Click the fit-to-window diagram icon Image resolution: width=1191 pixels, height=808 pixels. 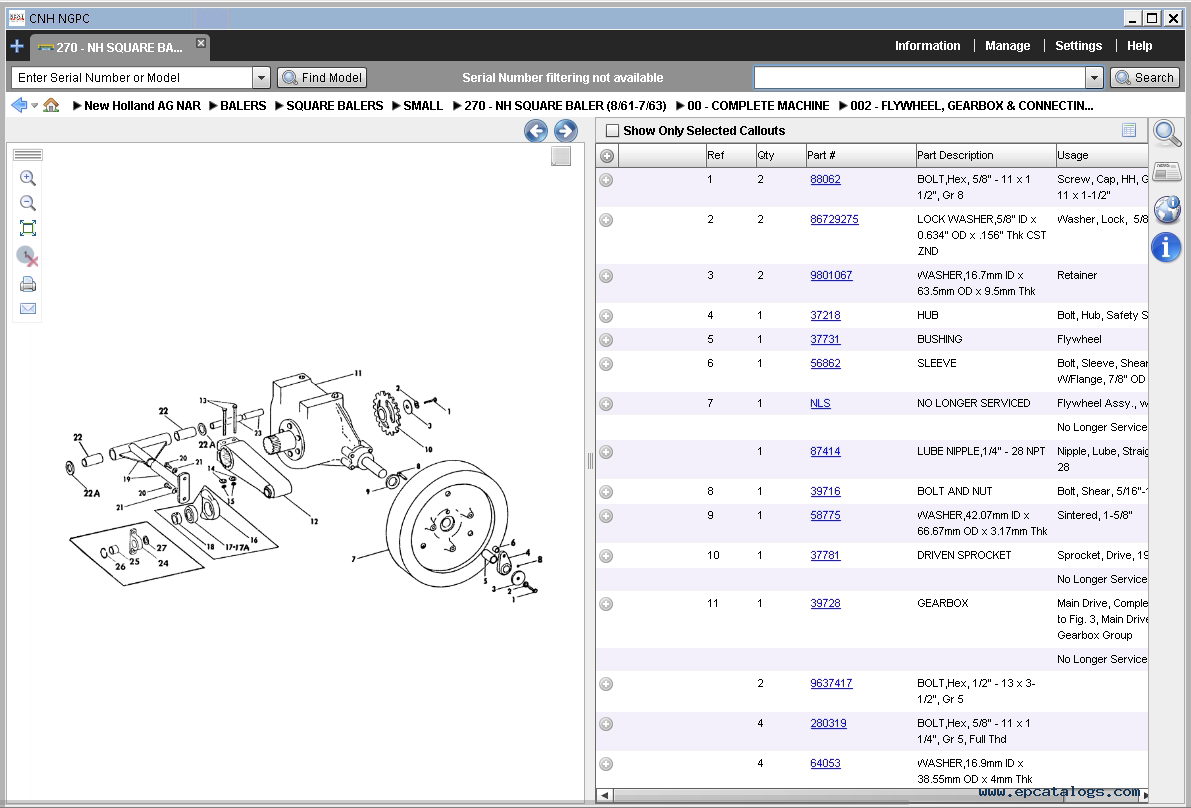[x=28, y=229]
